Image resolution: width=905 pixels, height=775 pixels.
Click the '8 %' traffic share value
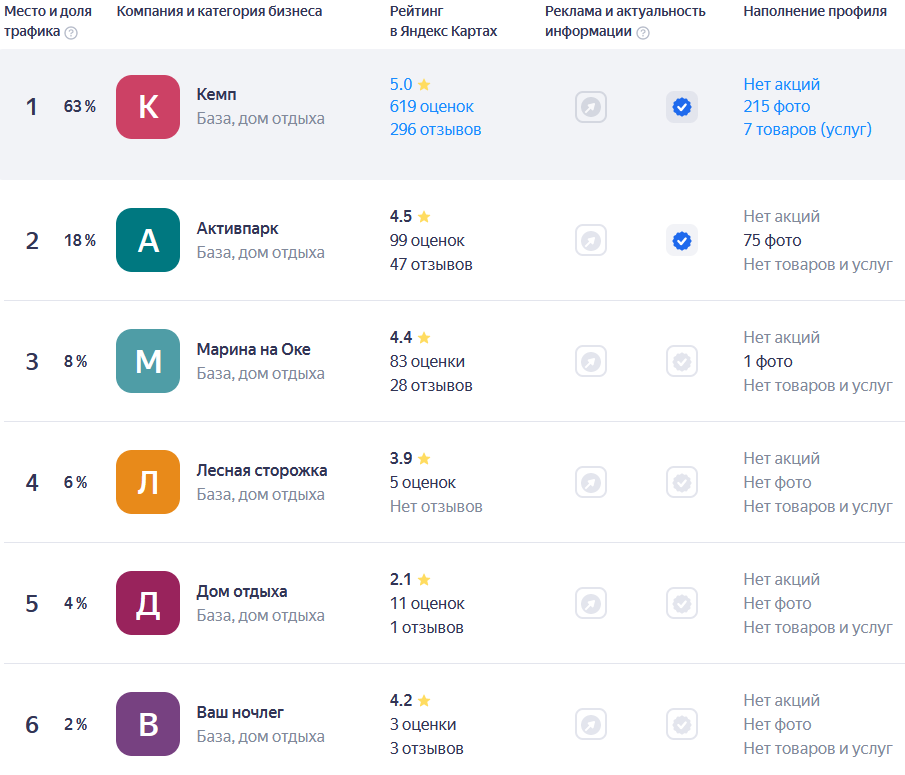76,361
